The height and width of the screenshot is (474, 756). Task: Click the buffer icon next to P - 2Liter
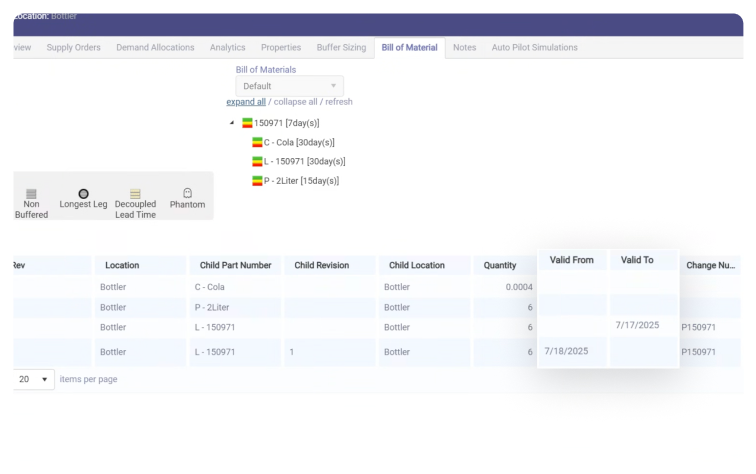coord(257,181)
